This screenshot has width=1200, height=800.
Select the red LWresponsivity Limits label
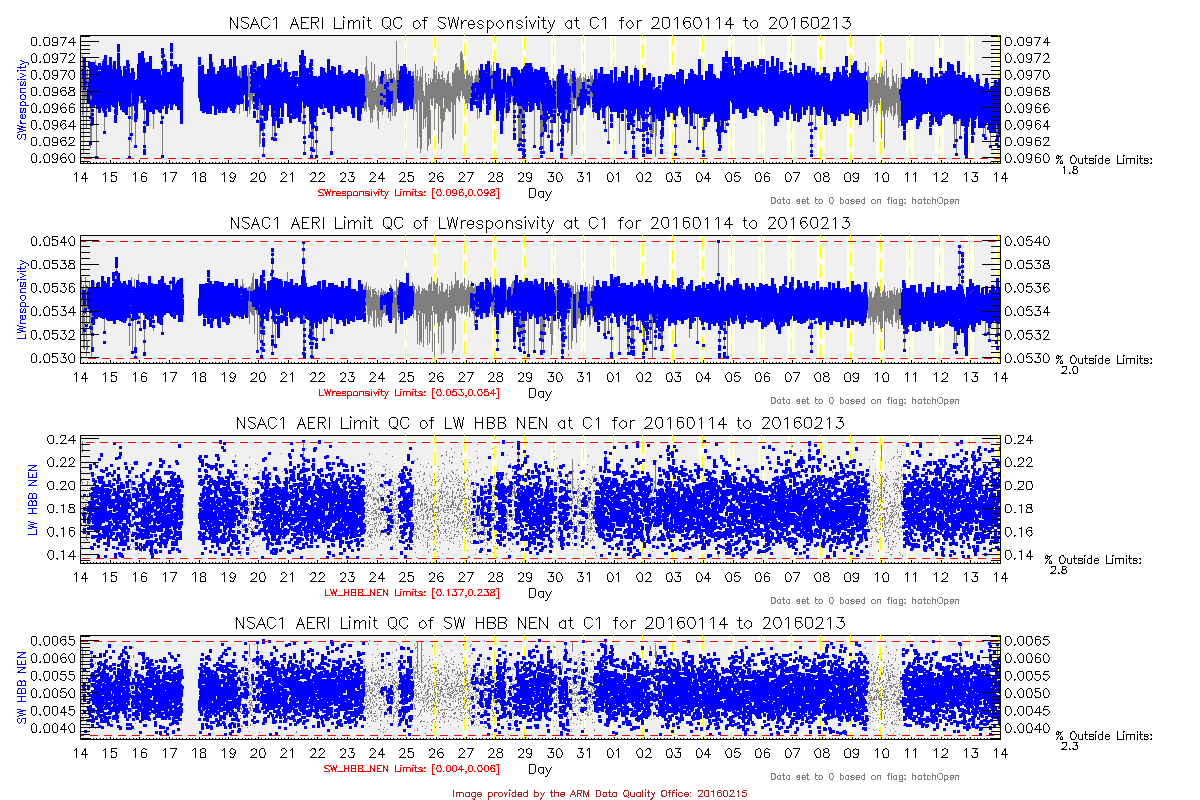click(x=408, y=392)
